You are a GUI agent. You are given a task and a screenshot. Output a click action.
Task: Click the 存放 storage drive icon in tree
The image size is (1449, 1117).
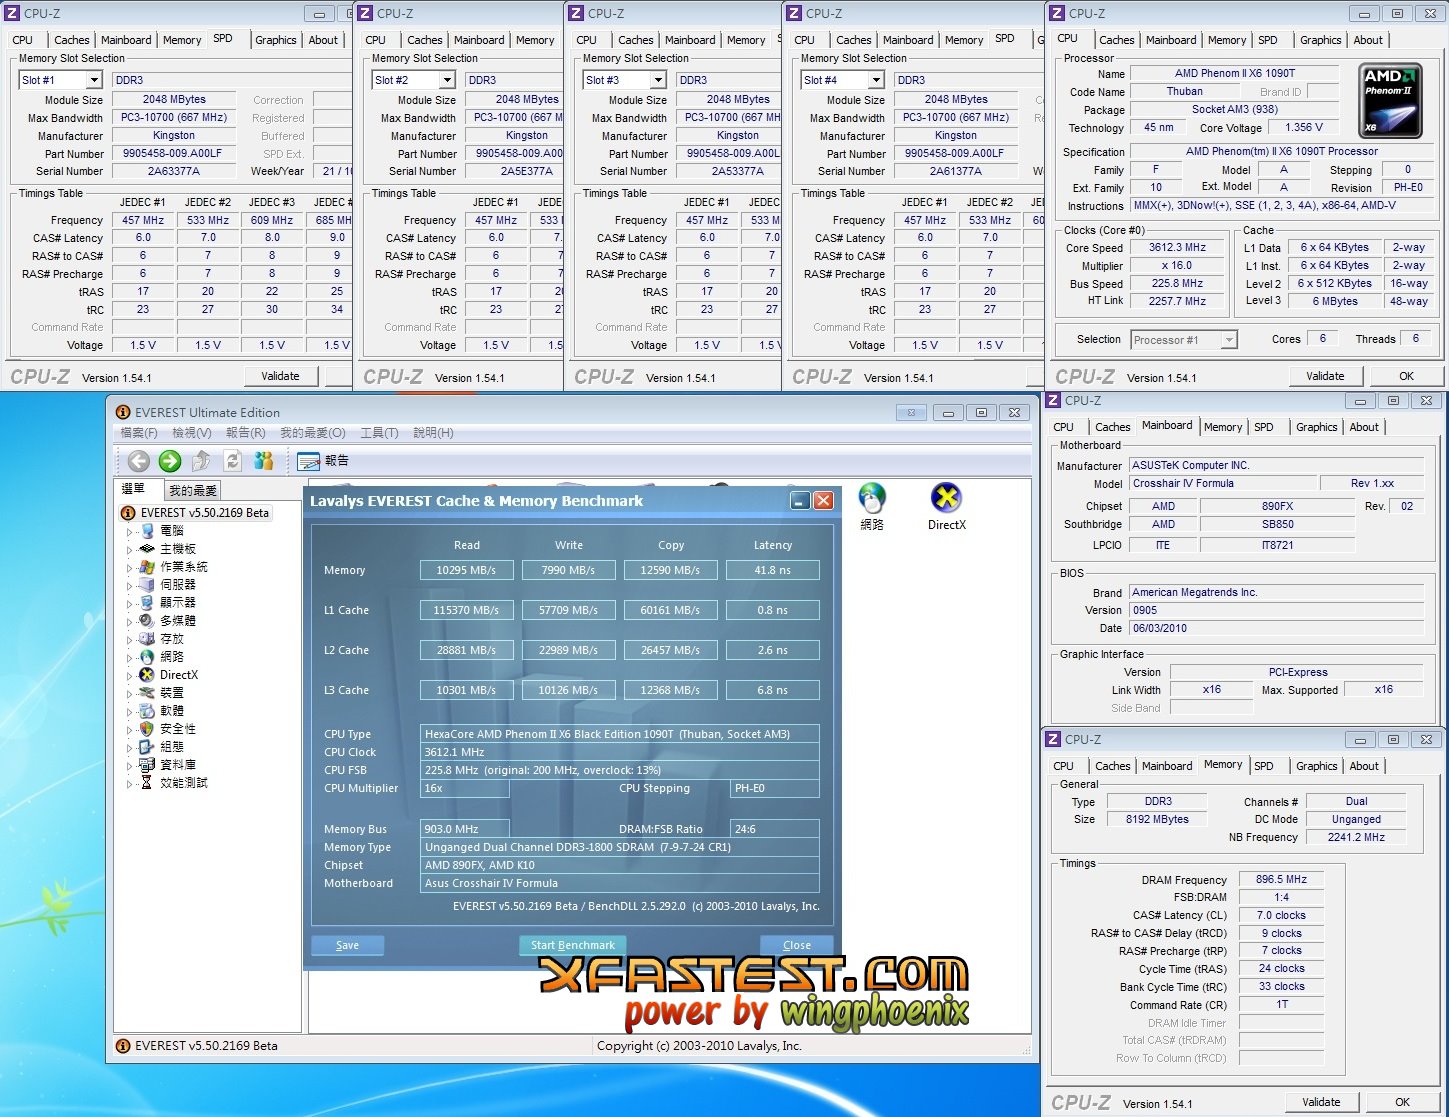pyautogui.click(x=147, y=639)
